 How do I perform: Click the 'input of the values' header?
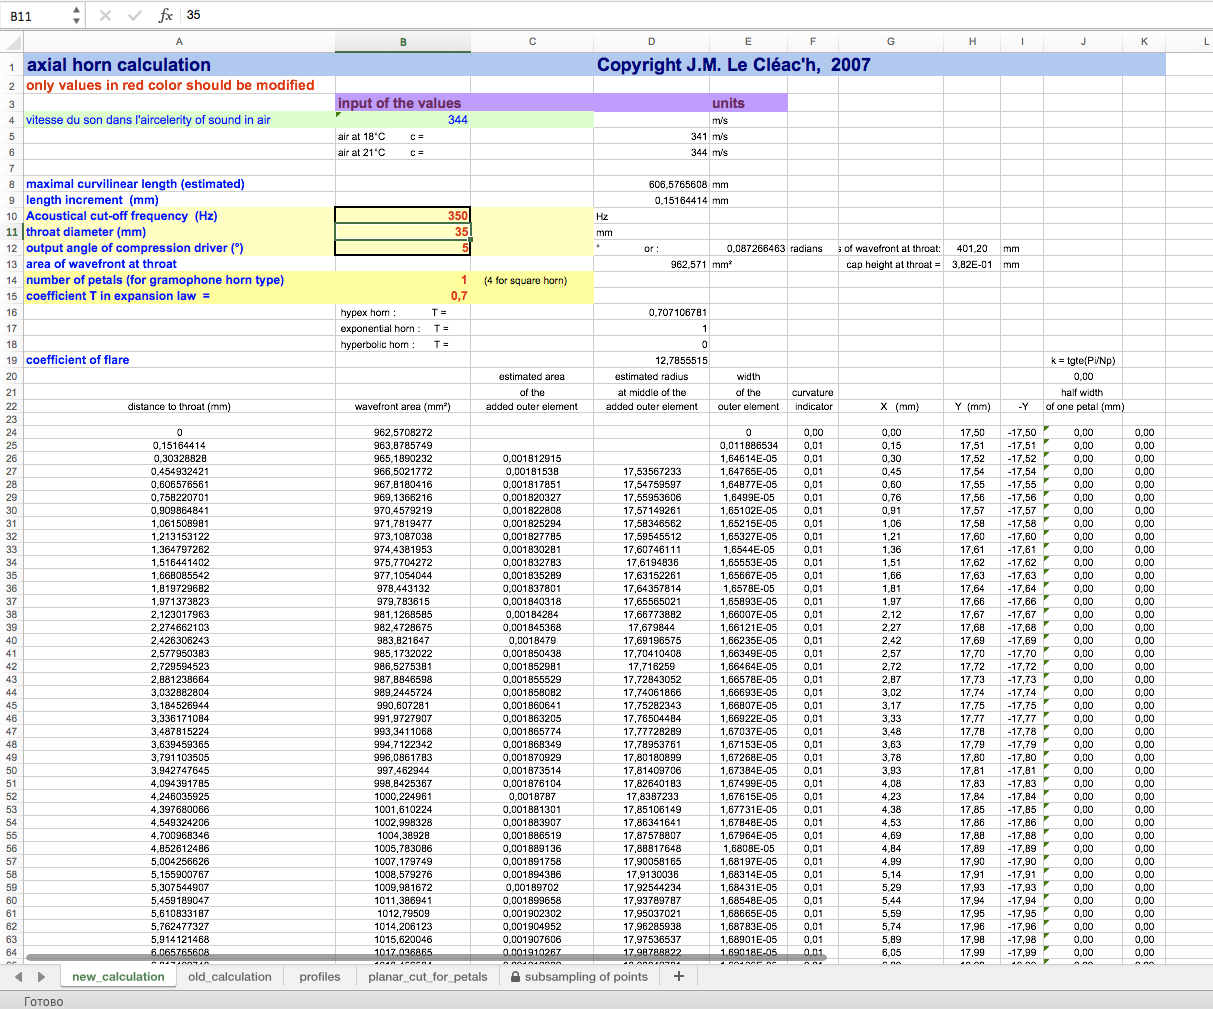pyautogui.click(x=400, y=103)
